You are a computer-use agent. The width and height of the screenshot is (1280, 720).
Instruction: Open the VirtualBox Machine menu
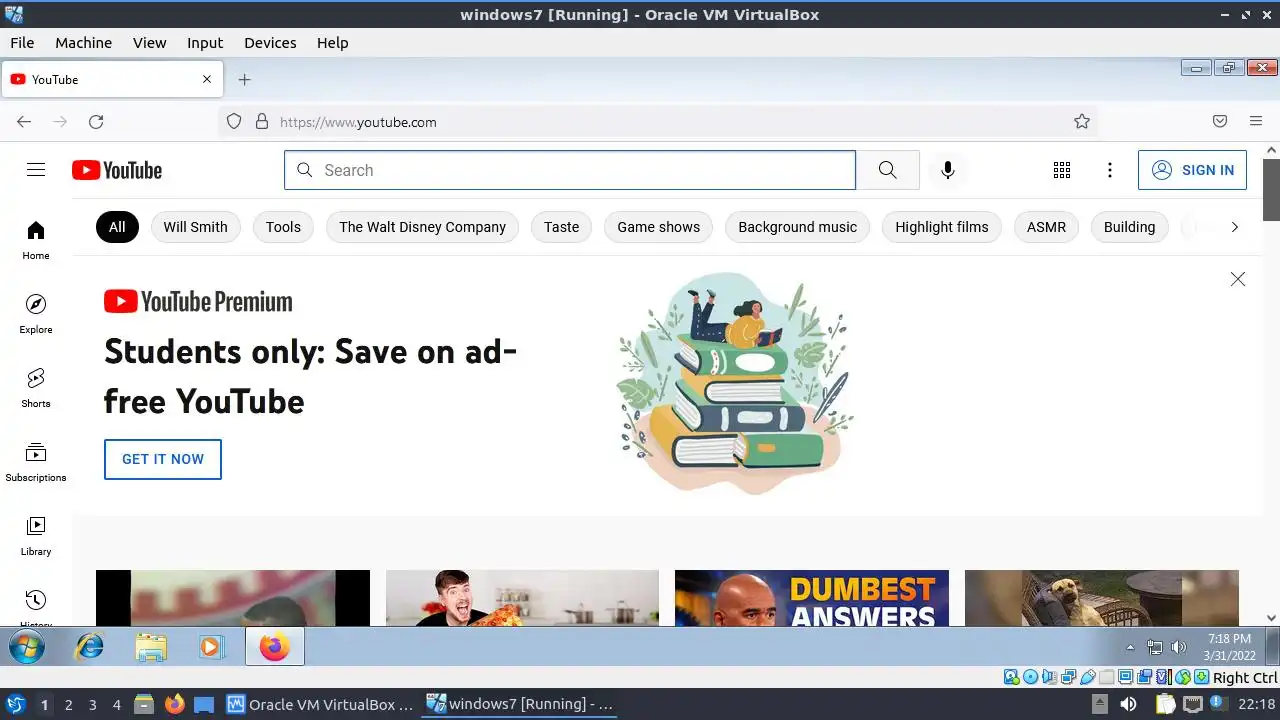pos(83,43)
